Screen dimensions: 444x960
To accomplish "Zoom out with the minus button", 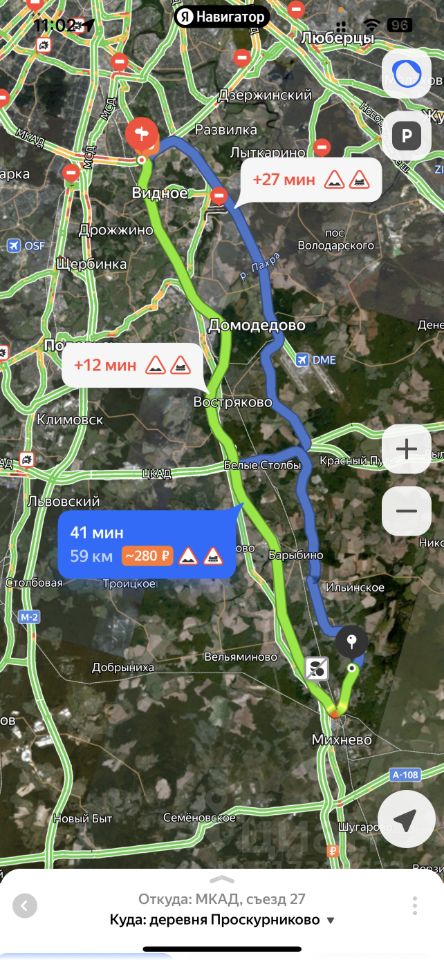I will point(406,511).
